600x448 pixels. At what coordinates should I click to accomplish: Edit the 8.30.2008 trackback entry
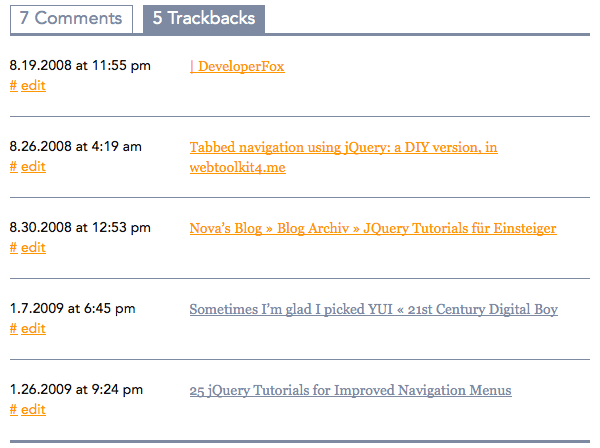click(x=33, y=248)
